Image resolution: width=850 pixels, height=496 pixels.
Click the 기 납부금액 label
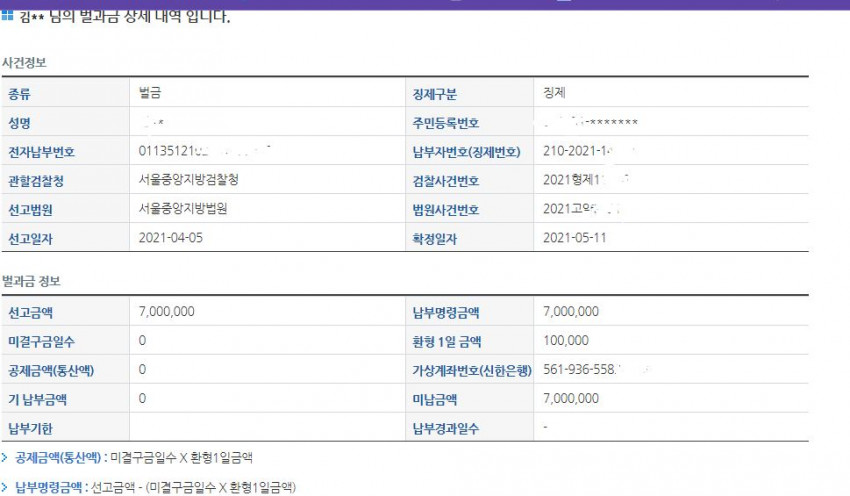pyautogui.click(x=37, y=400)
